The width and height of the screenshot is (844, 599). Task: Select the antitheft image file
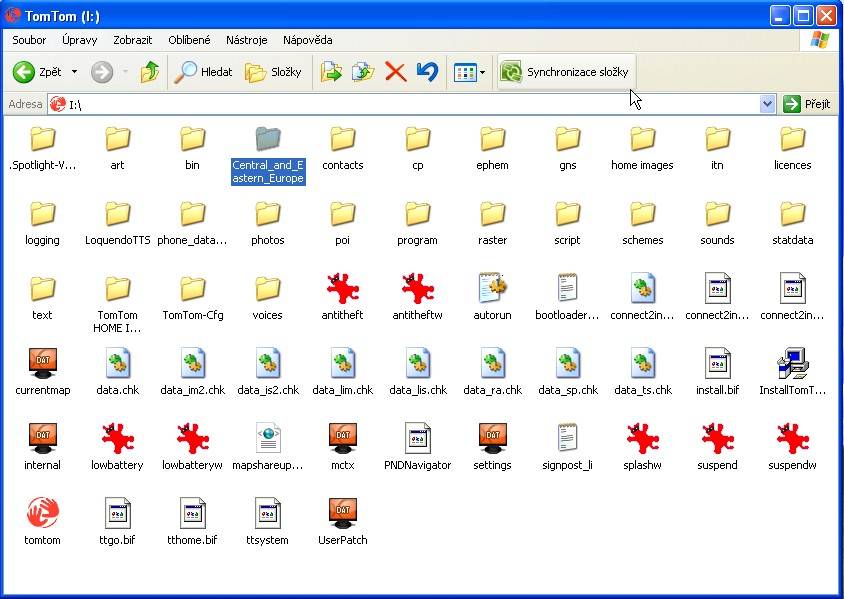342,297
